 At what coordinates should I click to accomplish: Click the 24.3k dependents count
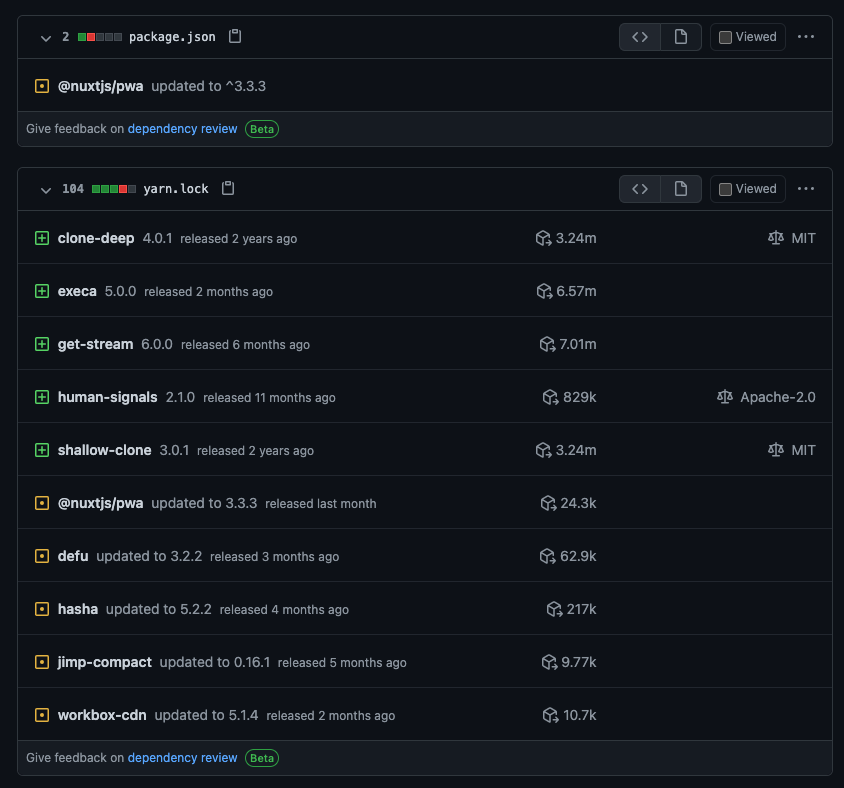pos(578,503)
